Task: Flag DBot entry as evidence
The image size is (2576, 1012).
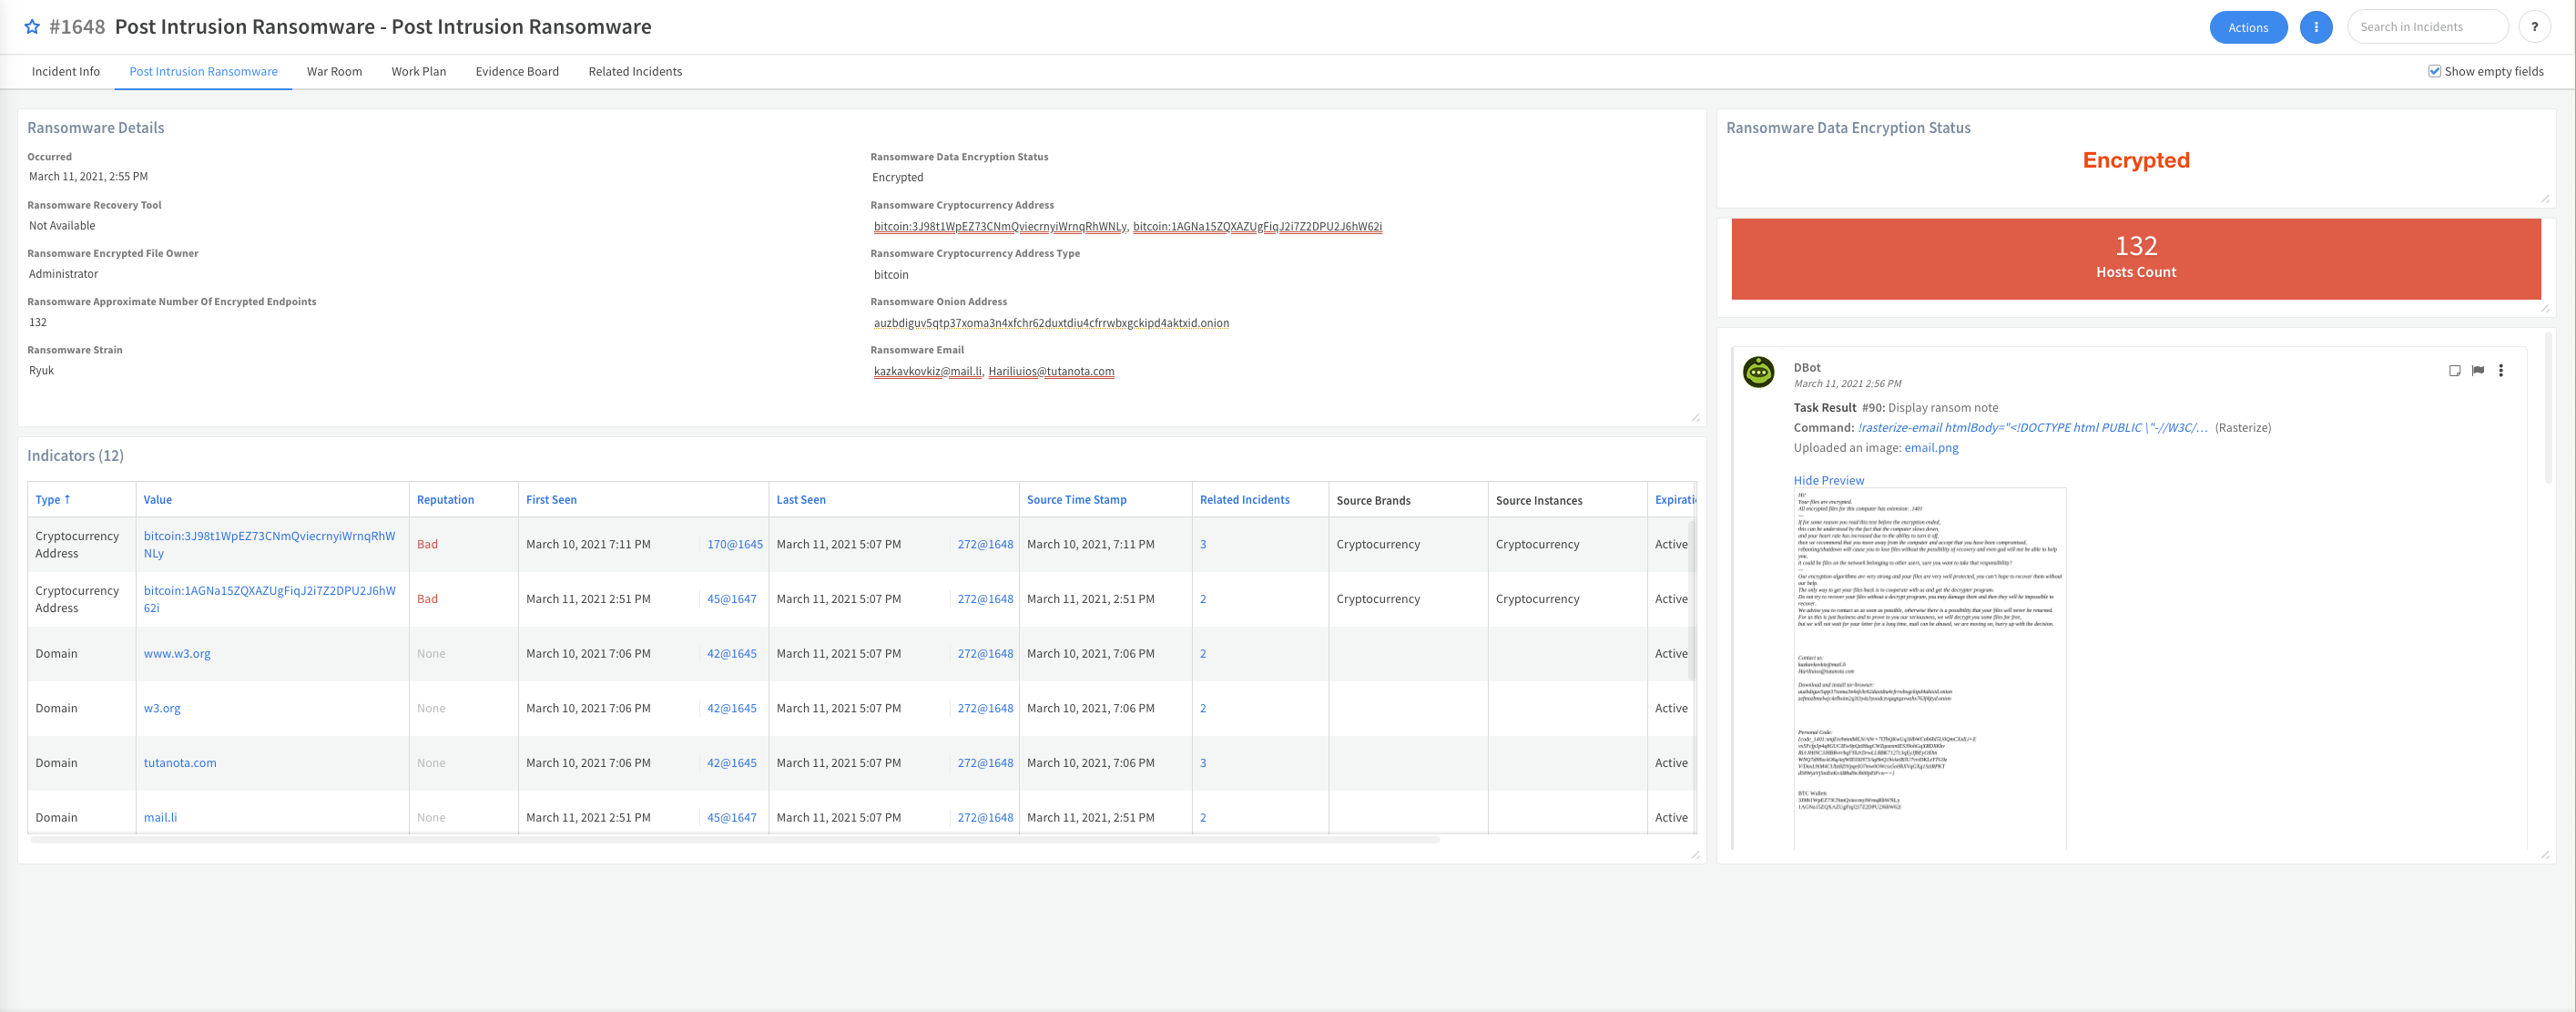Action: (2477, 371)
